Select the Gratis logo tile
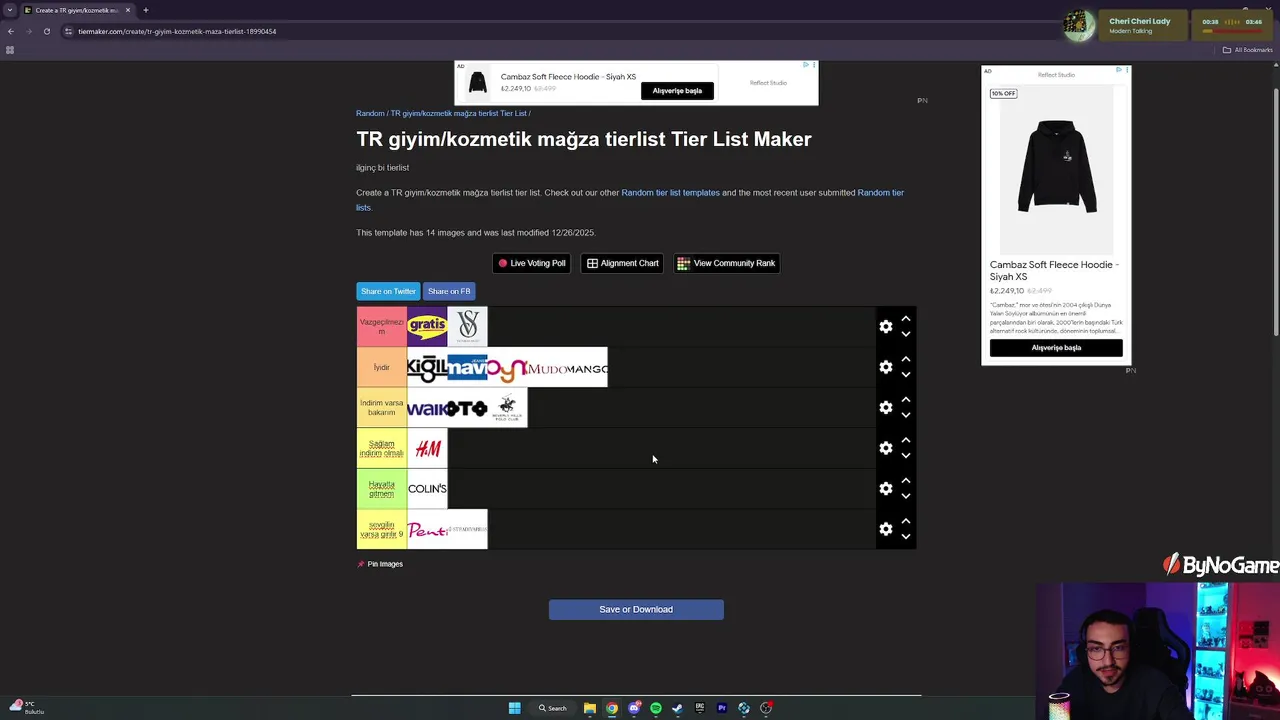Screen dimensions: 1280x720 pos(427,327)
